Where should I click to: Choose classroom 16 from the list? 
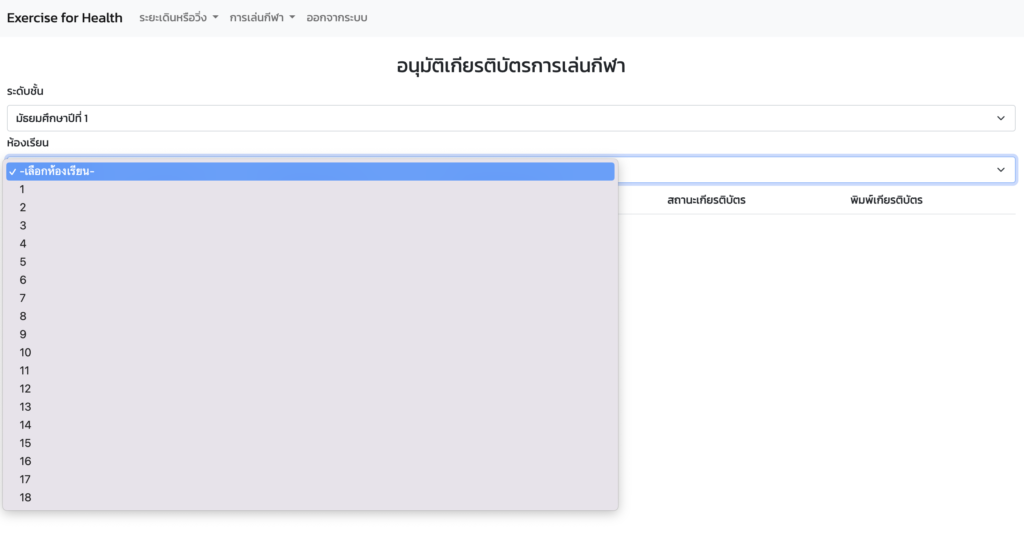click(x=310, y=461)
